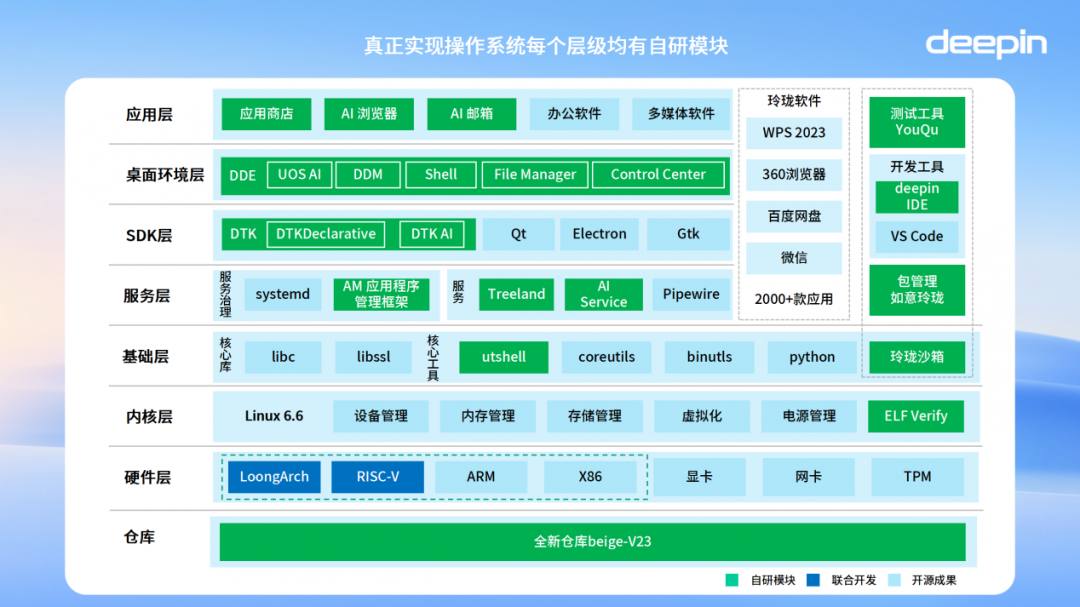Viewport: 1080px width, 607px height.
Task: Click the 全新仓库beige-V23 bar
Action: (x=592, y=542)
